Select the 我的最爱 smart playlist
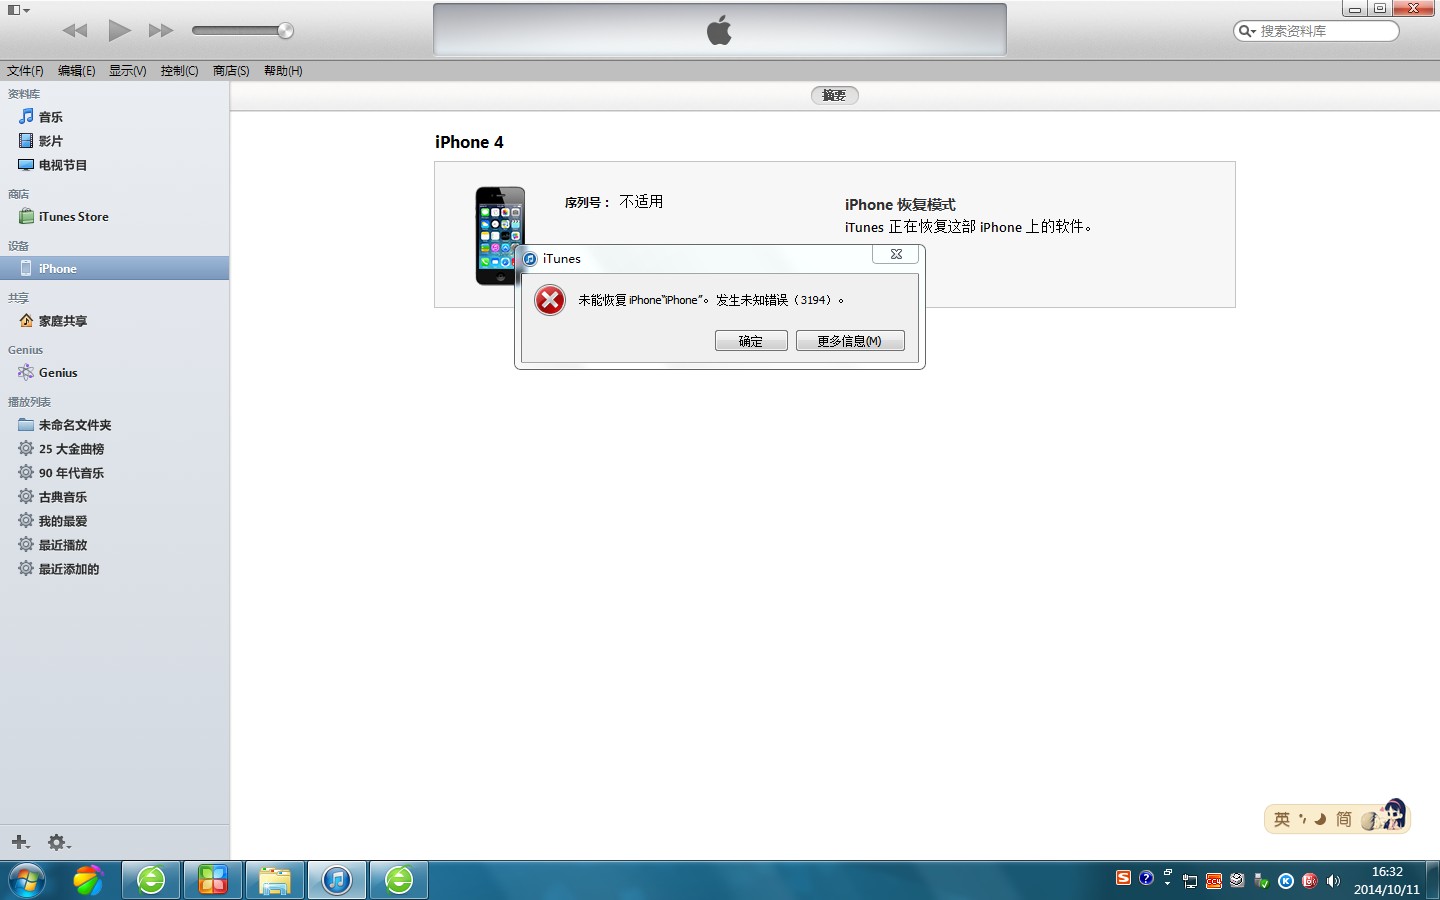Image resolution: width=1440 pixels, height=900 pixels. (x=115, y=521)
